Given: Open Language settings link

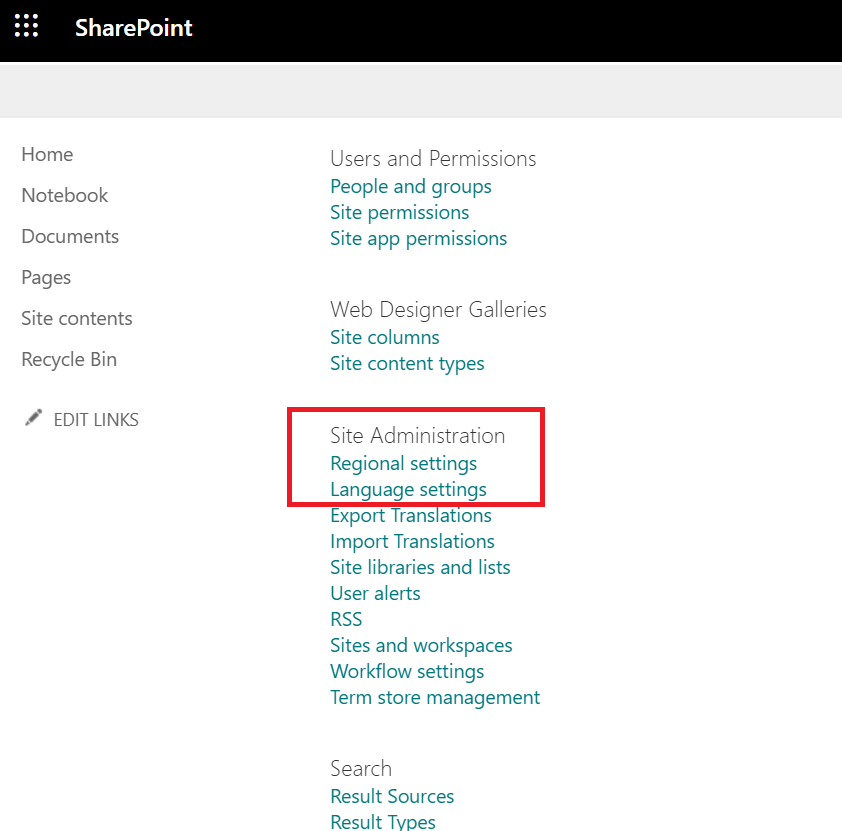Looking at the screenshot, I should [x=408, y=490].
